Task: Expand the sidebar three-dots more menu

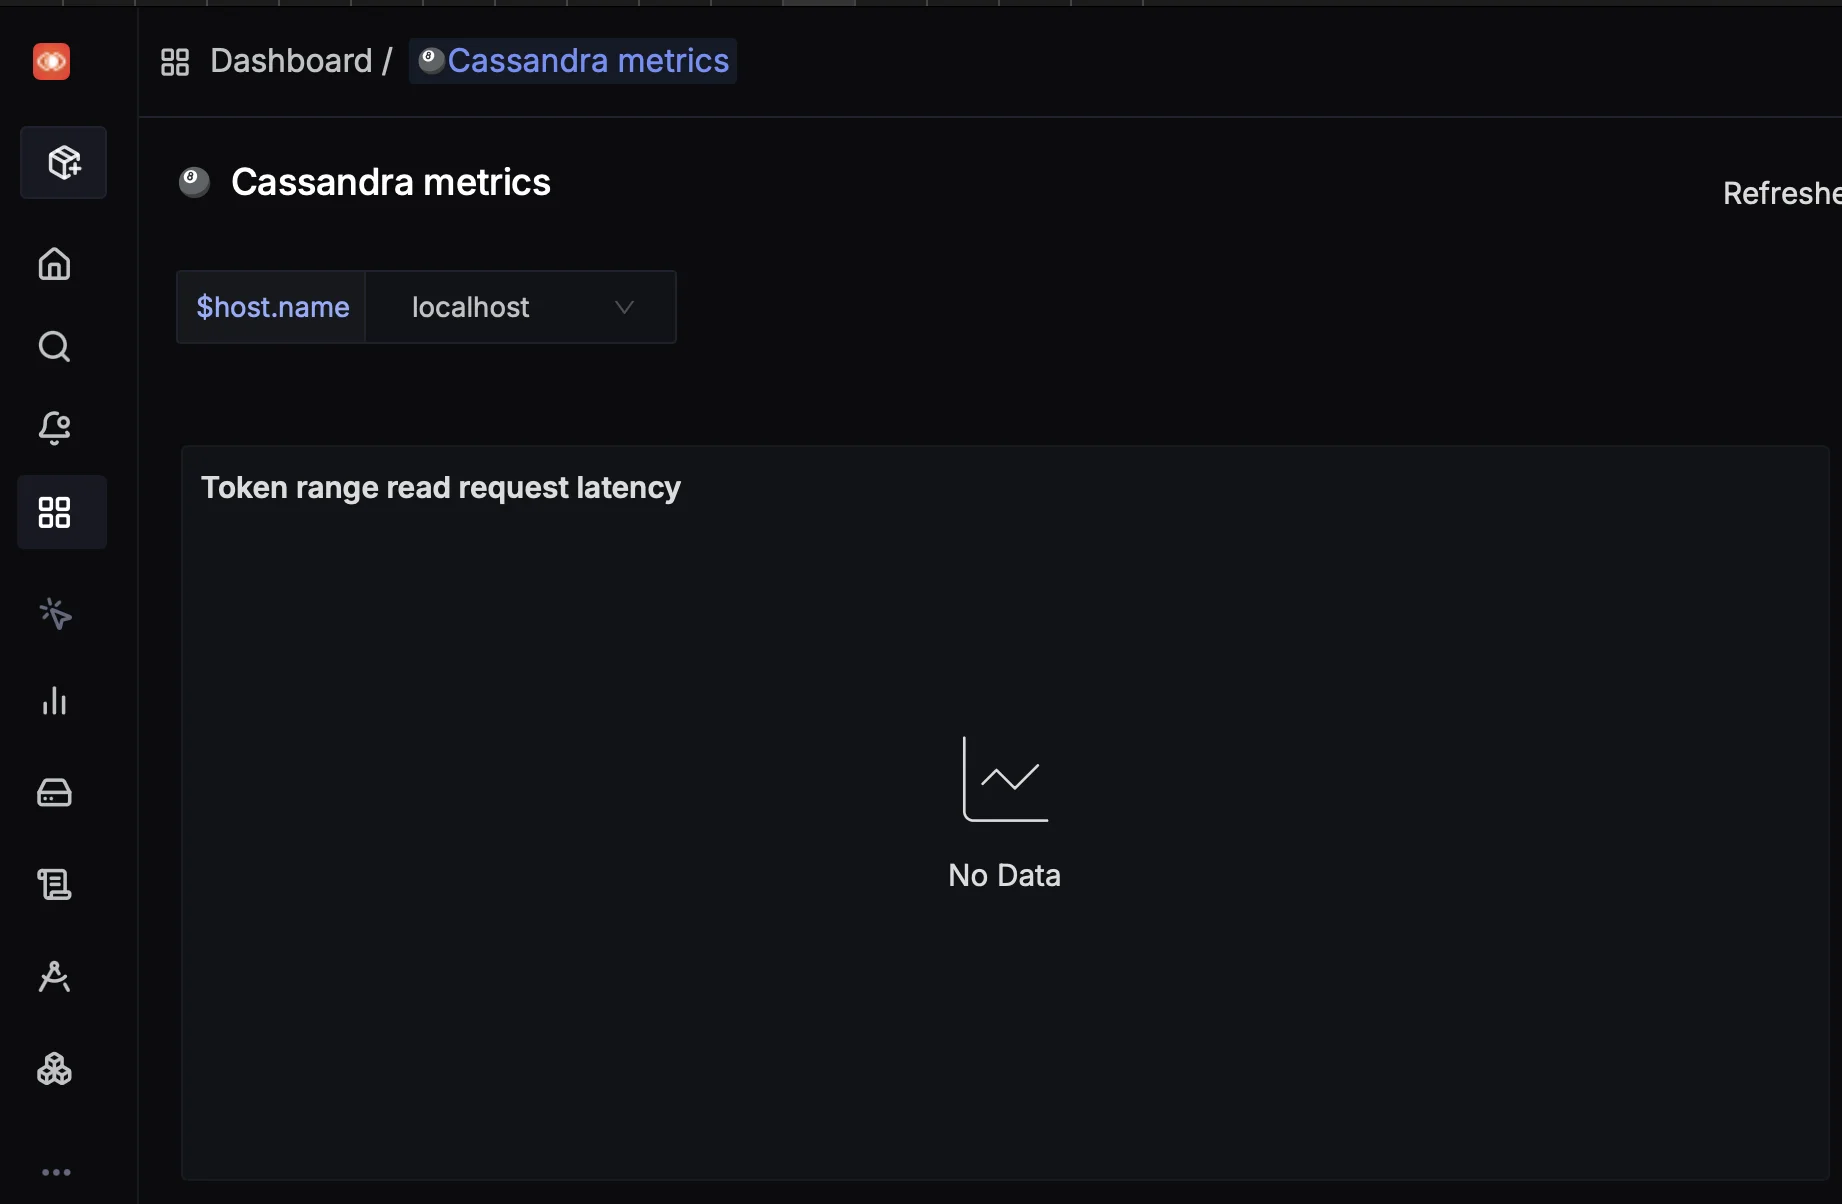Action: click(56, 1172)
